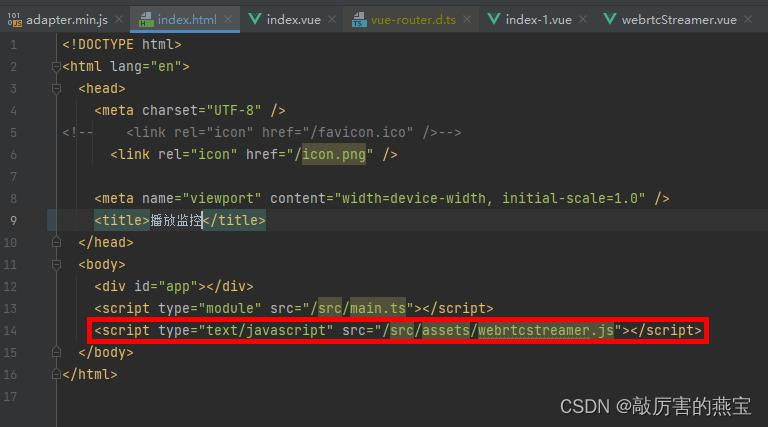
Task: Click the opening body tag text
Action: pyautogui.click(x=102, y=264)
